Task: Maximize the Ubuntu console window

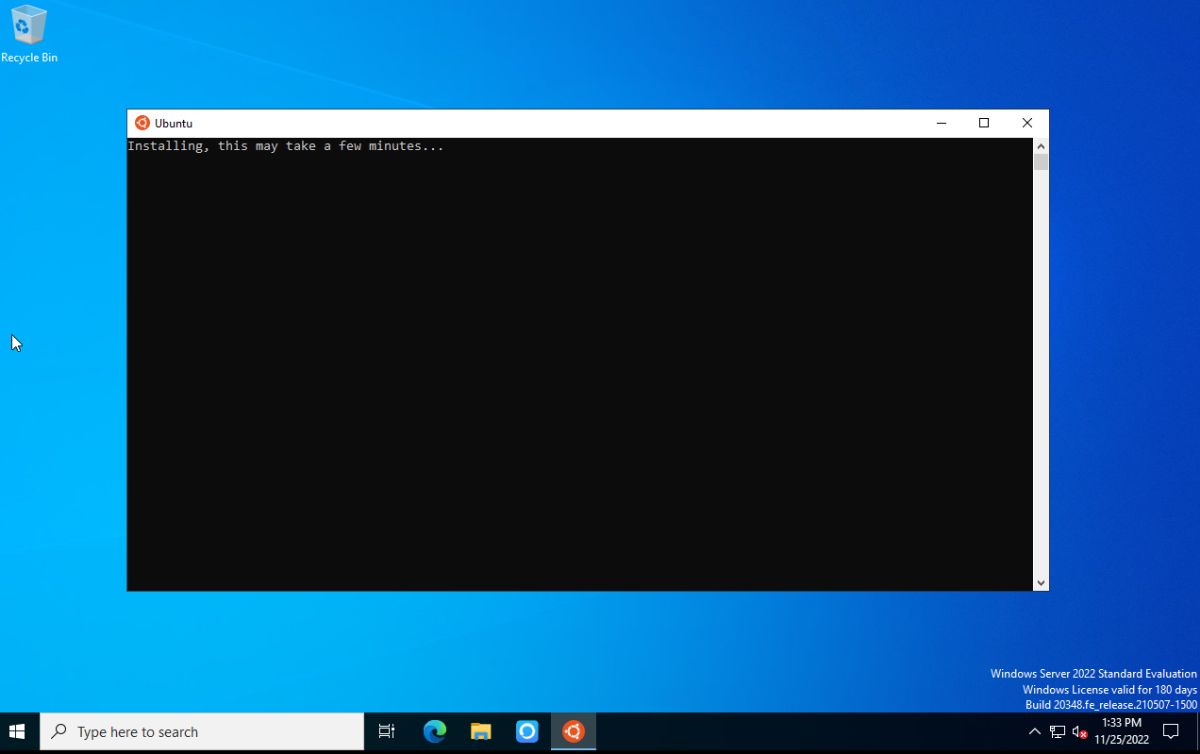Action: click(x=983, y=122)
